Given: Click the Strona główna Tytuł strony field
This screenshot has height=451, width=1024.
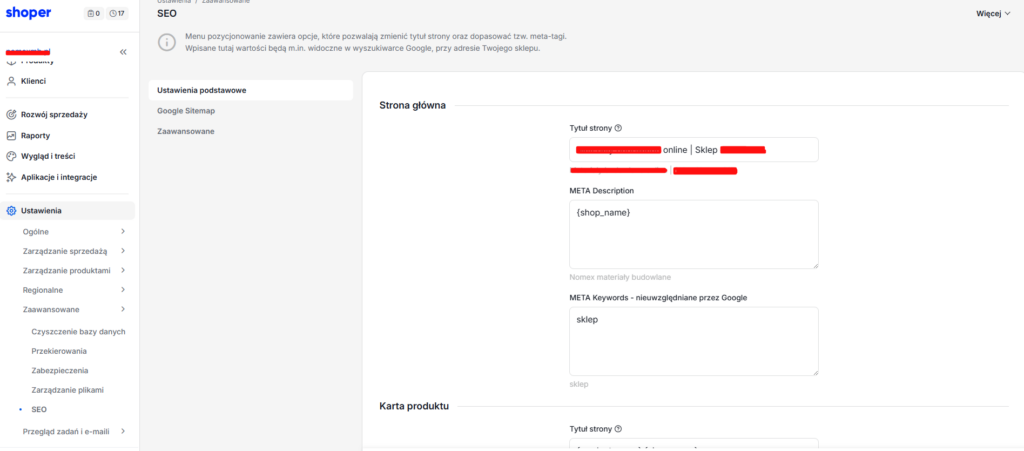Looking at the screenshot, I should tap(694, 149).
